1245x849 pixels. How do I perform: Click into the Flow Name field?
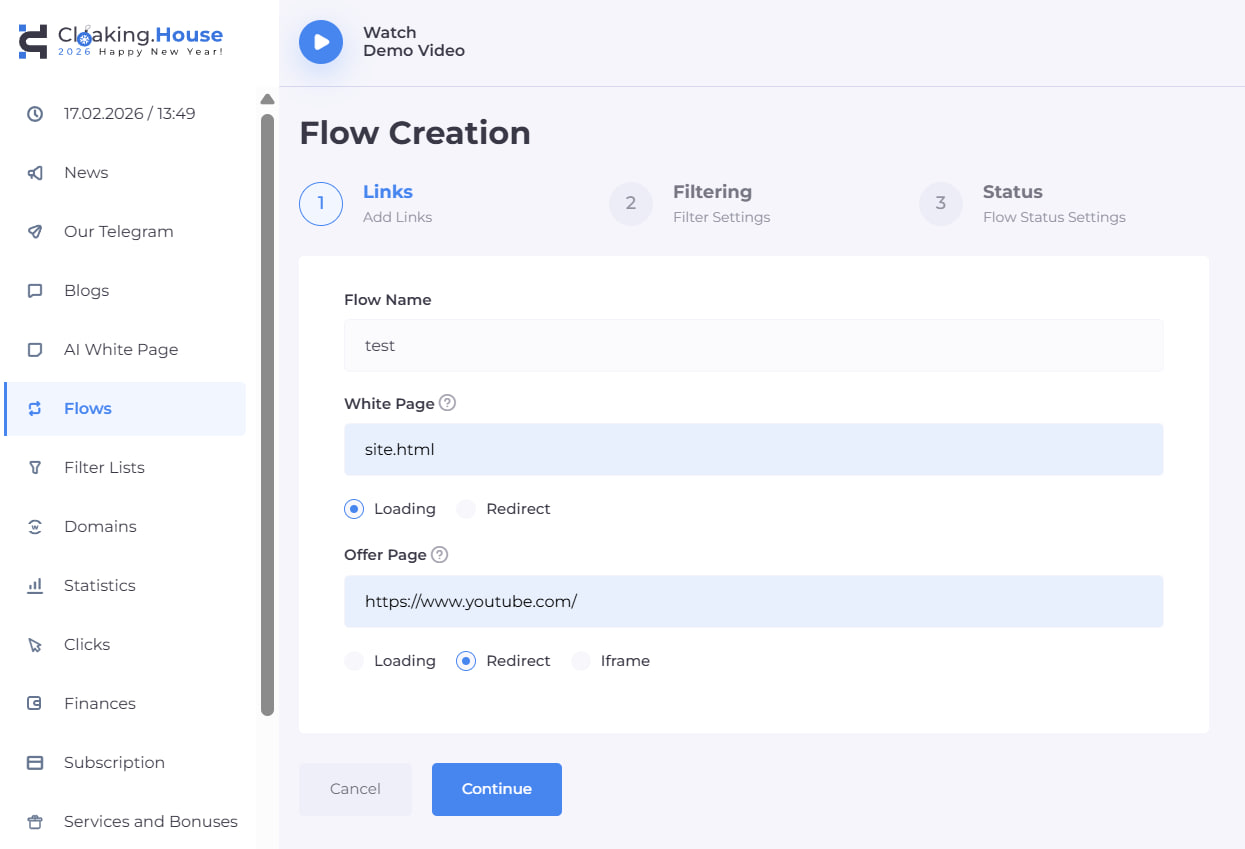tap(753, 346)
